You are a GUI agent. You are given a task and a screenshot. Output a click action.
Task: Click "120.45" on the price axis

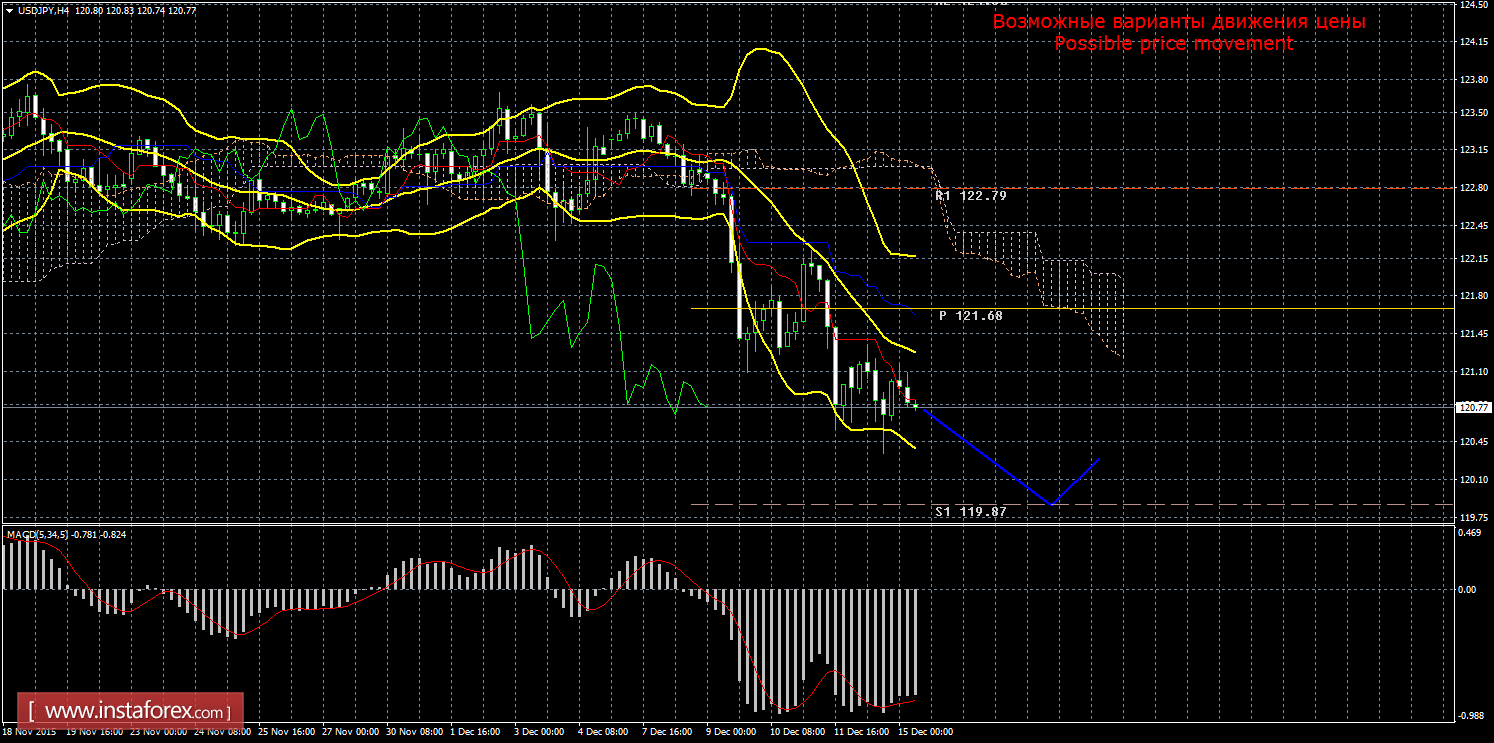[1473, 442]
